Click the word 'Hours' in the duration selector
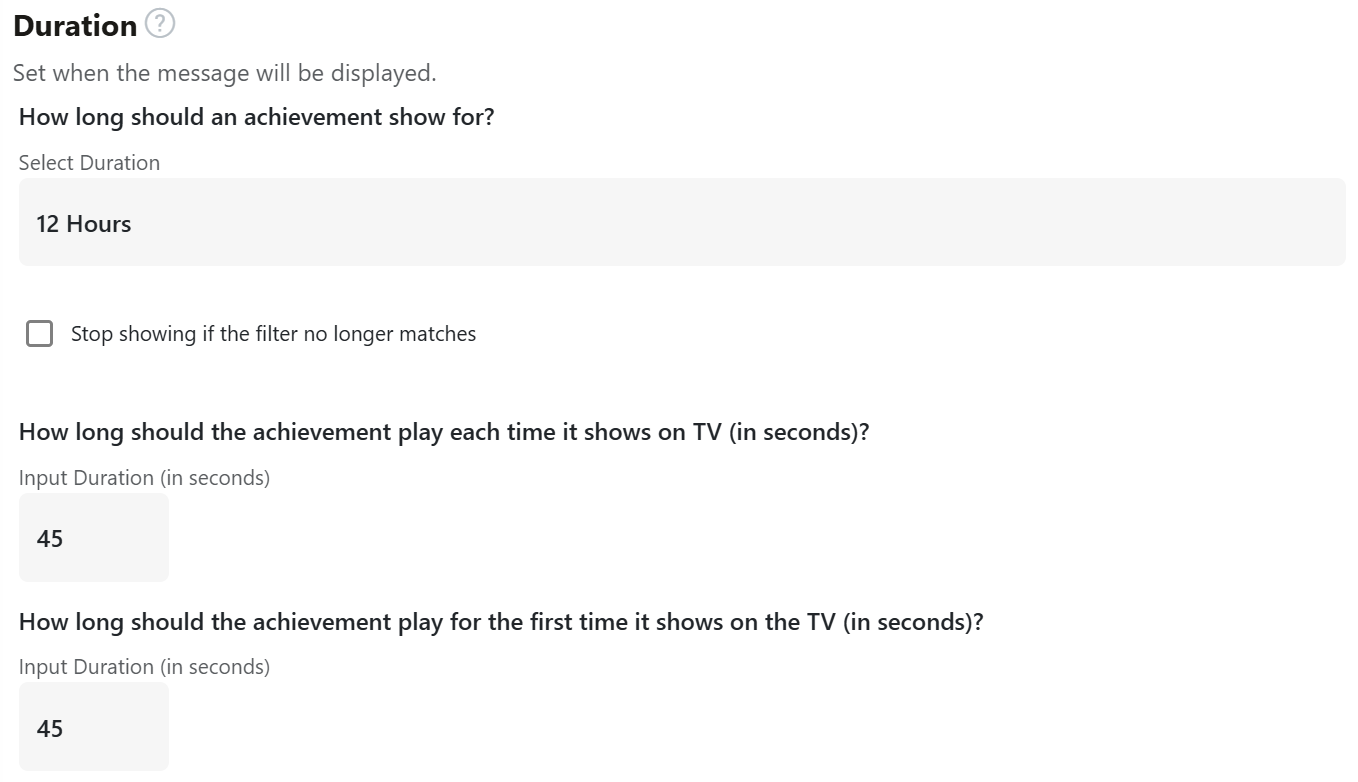Screen dimensions: 1358x782 pyautogui.click(x=99, y=224)
